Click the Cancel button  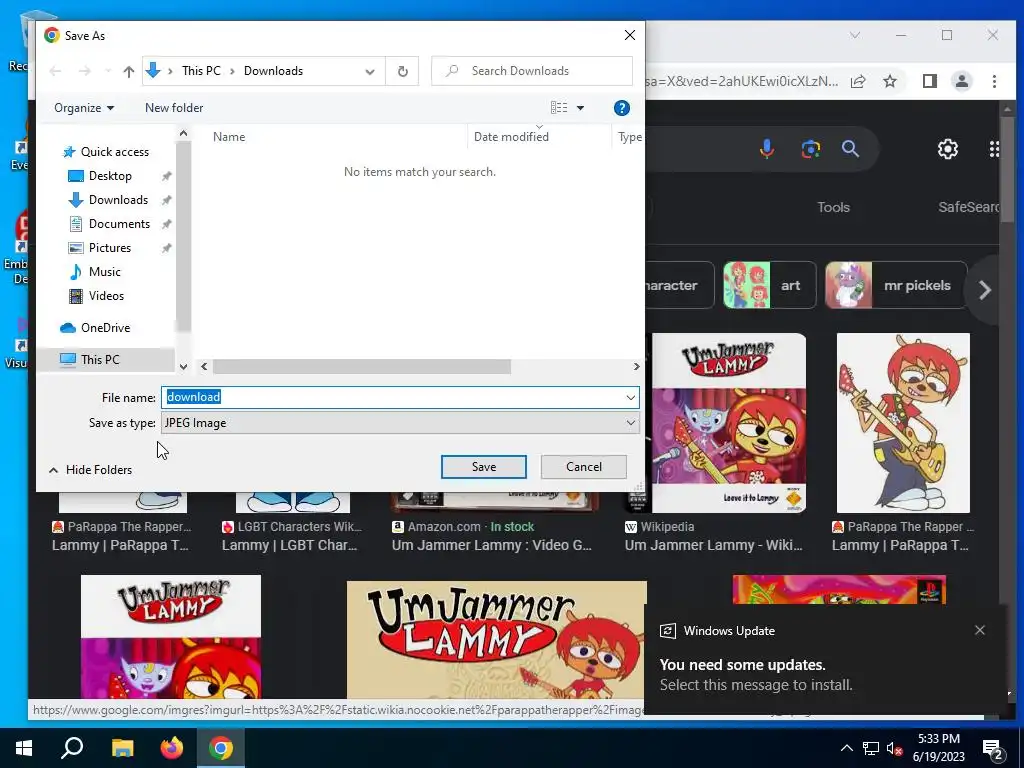click(x=584, y=467)
